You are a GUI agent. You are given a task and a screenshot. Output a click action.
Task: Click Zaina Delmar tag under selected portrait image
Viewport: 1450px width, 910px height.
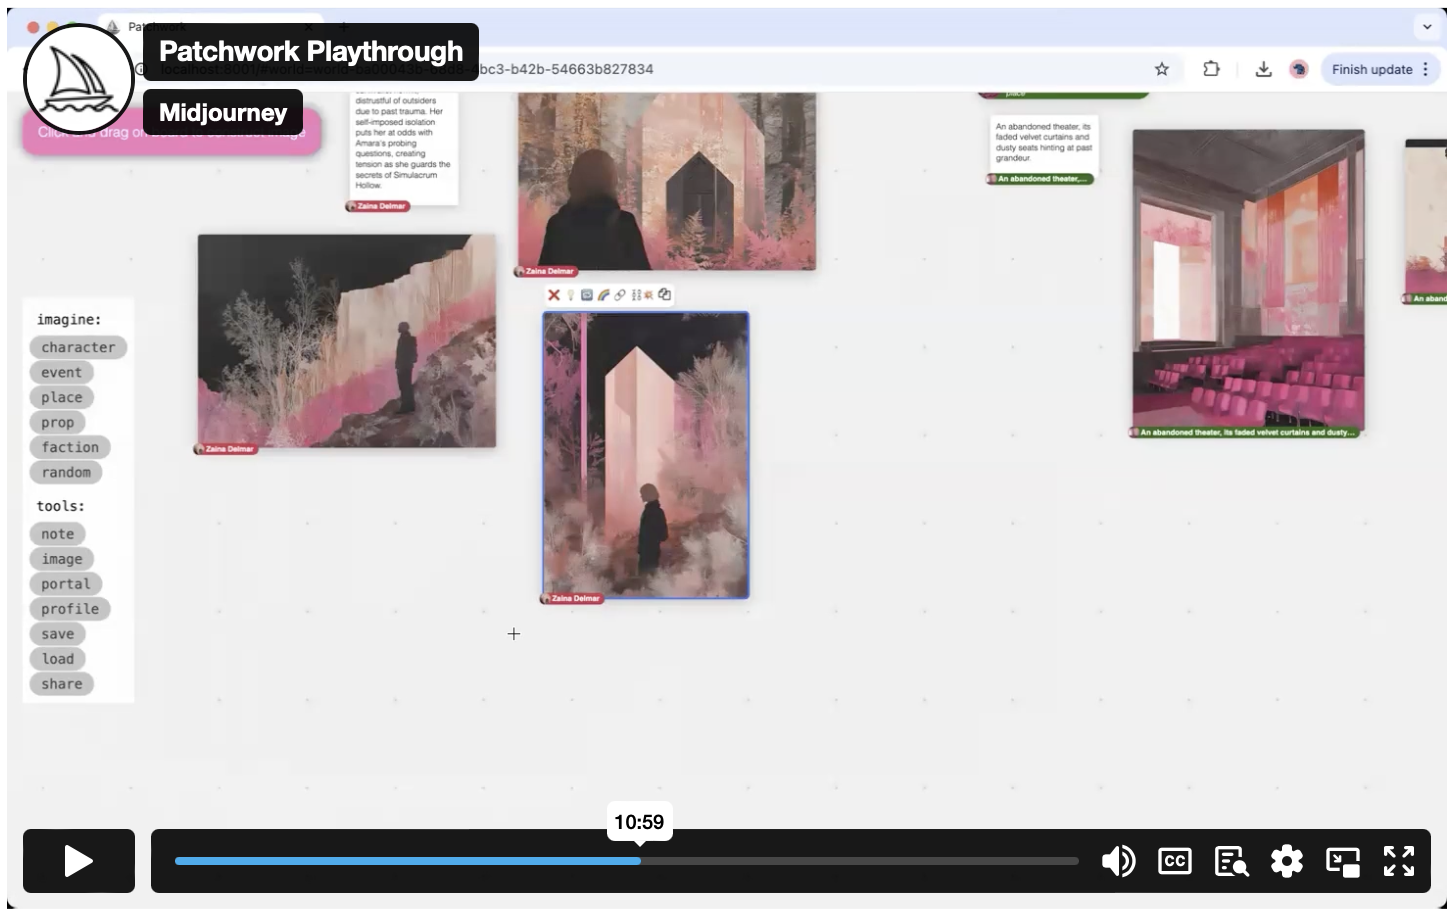pyautogui.click(x=571, y=598)
